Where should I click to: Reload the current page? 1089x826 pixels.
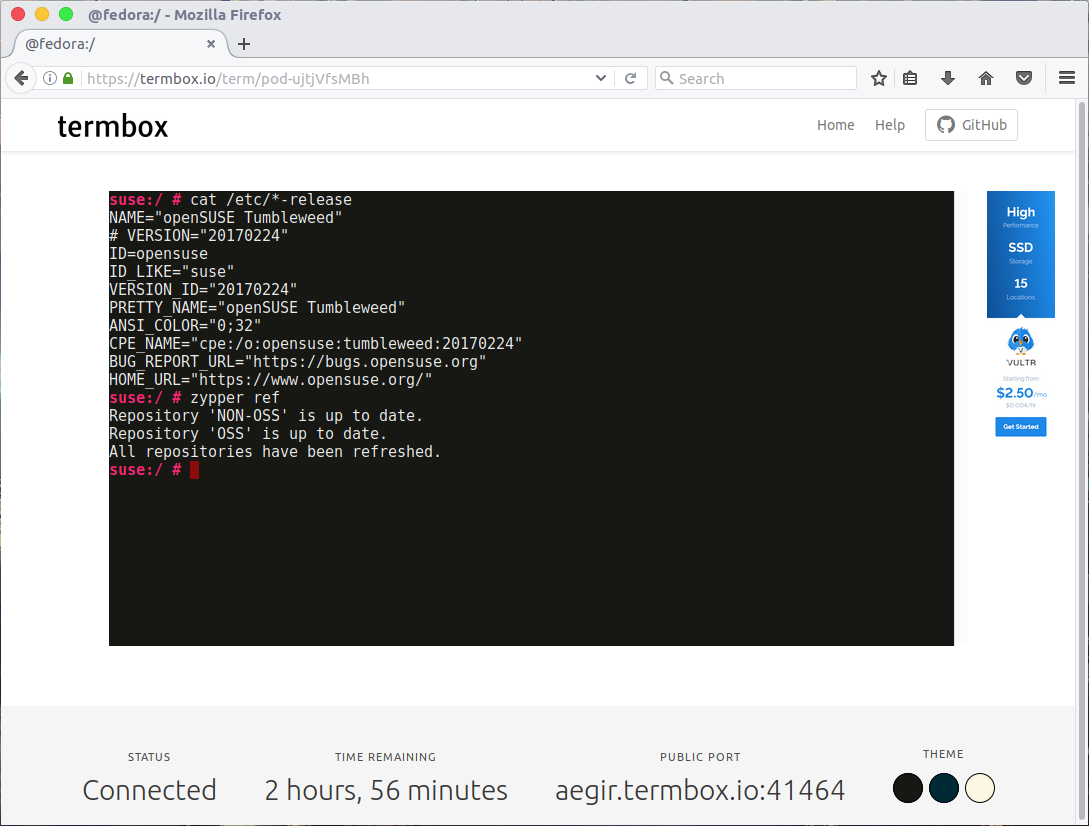click(630, 79)
